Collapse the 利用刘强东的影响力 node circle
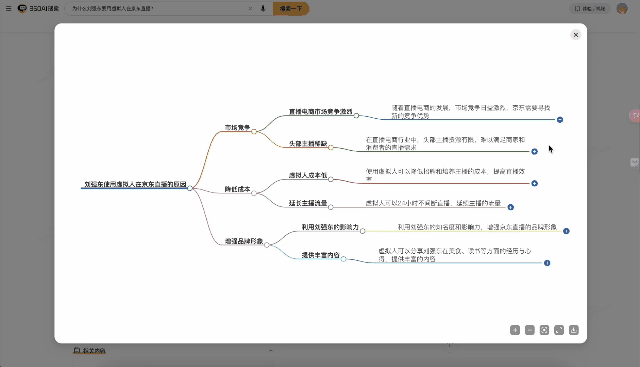The height and width of the screenshot is (367, 640). [x=362, y=231]
